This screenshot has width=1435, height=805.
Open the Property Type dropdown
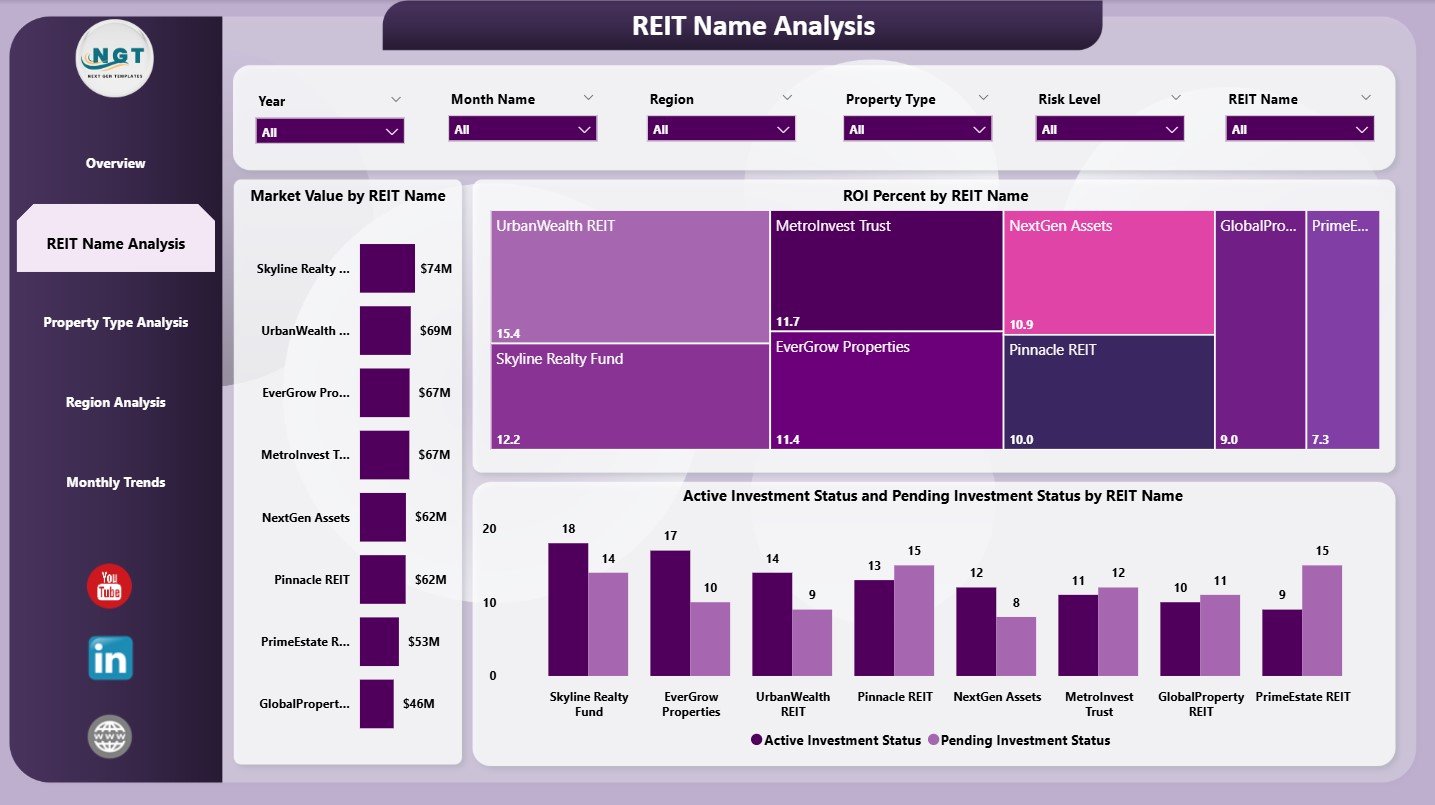tap(916, 129)
